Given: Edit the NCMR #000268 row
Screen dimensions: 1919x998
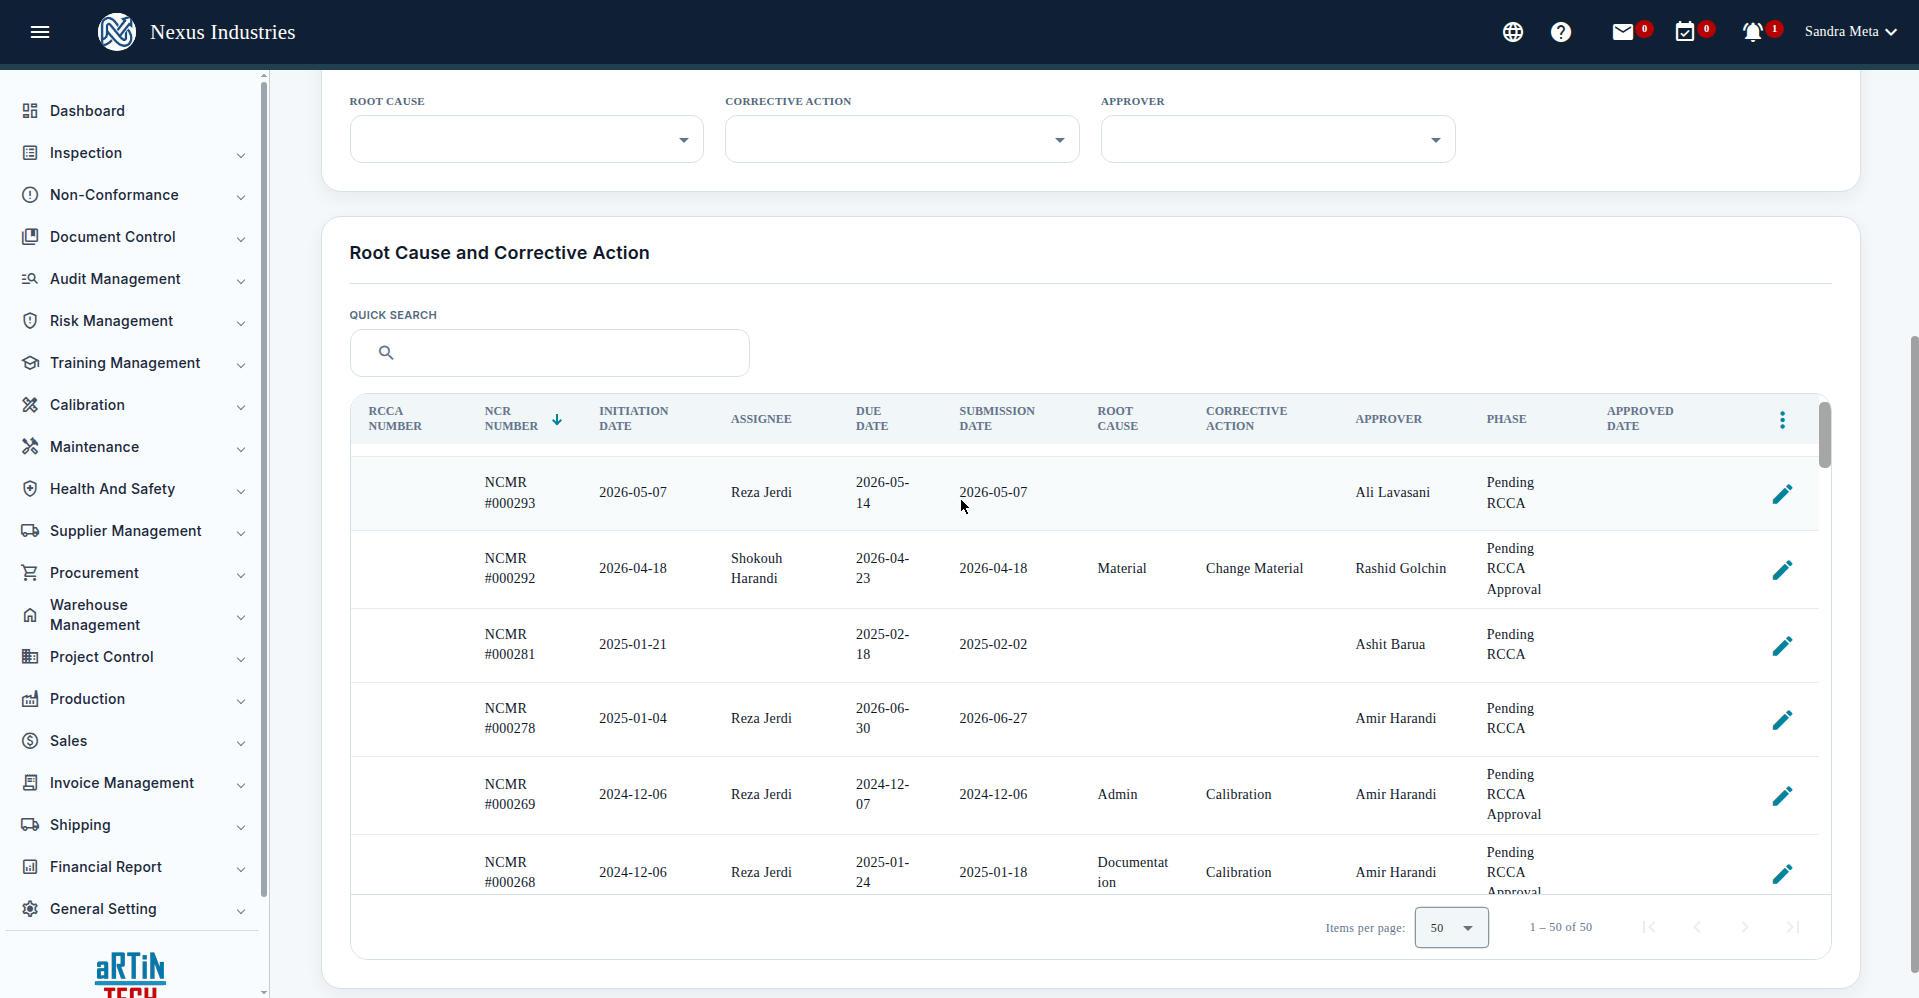Looking at the screenshot, I should pyautogui.click(x=1782, y=874).
